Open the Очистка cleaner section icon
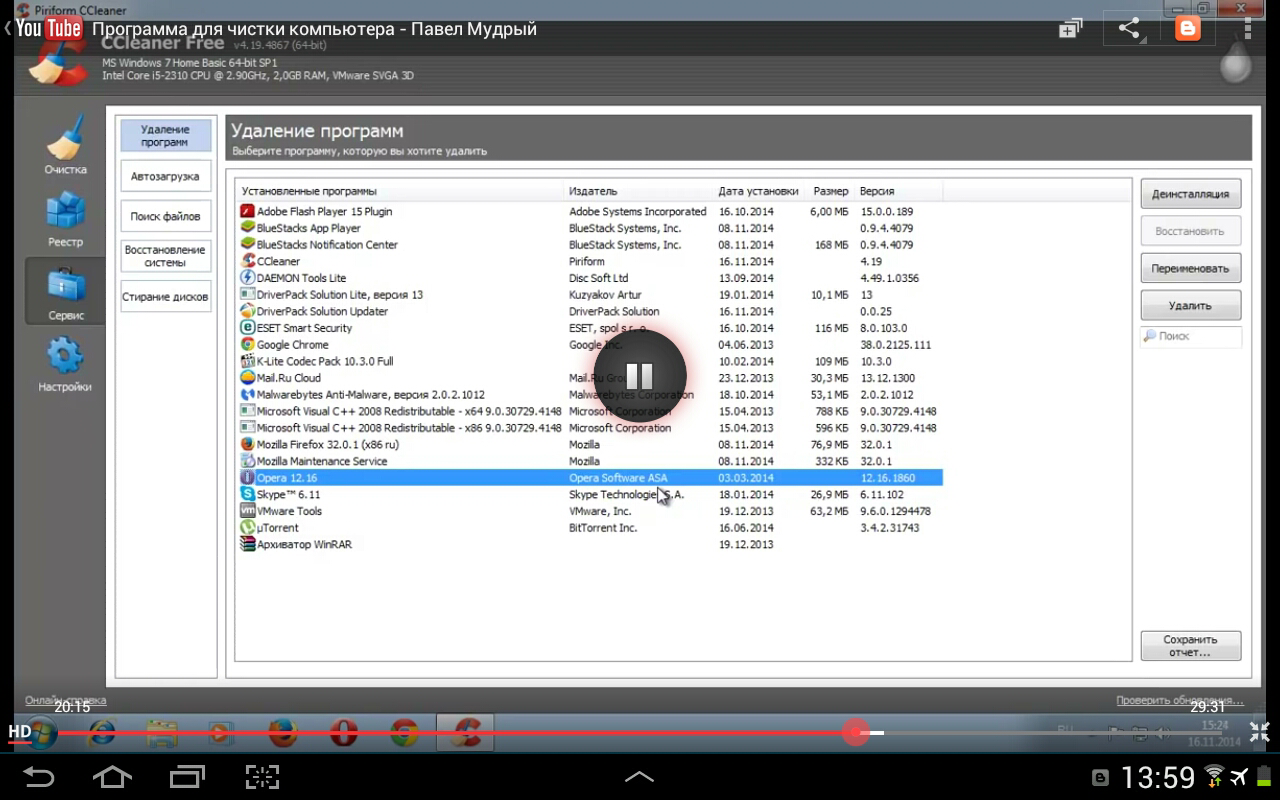This screenshot has height=800, width=1280. click(x=65, y=146)
